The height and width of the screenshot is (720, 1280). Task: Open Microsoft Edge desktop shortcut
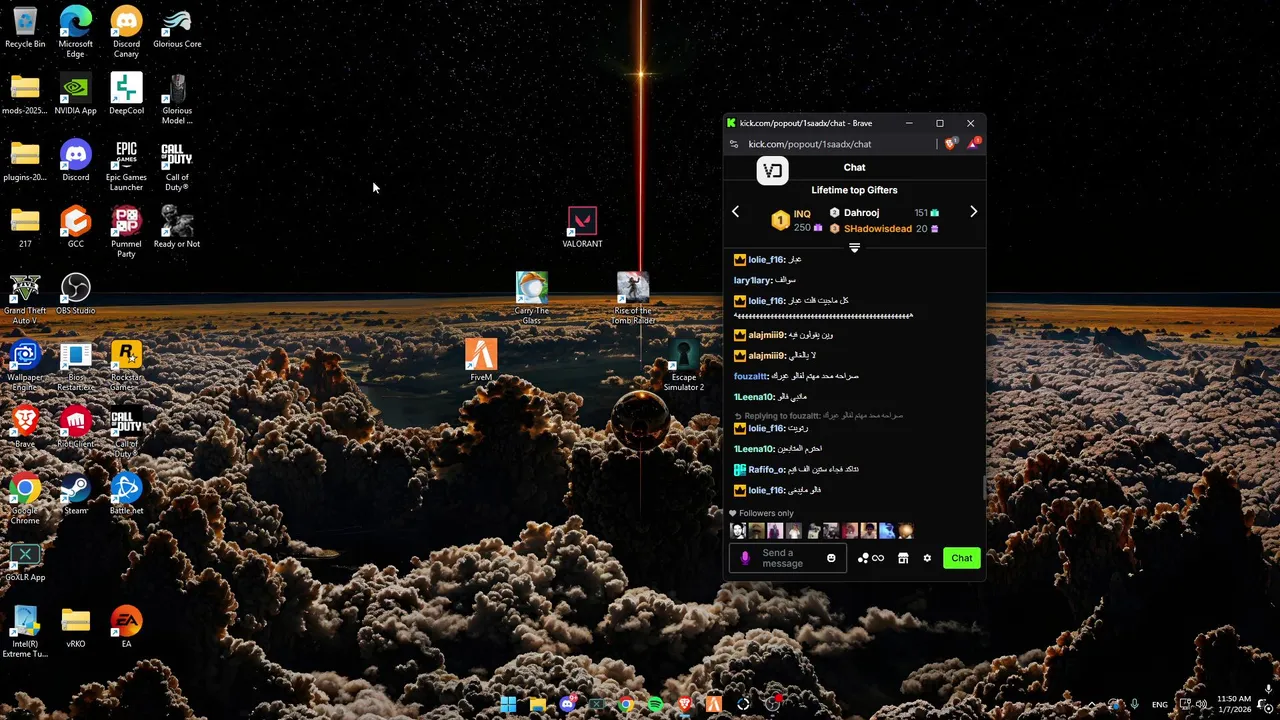click(75, 32)
